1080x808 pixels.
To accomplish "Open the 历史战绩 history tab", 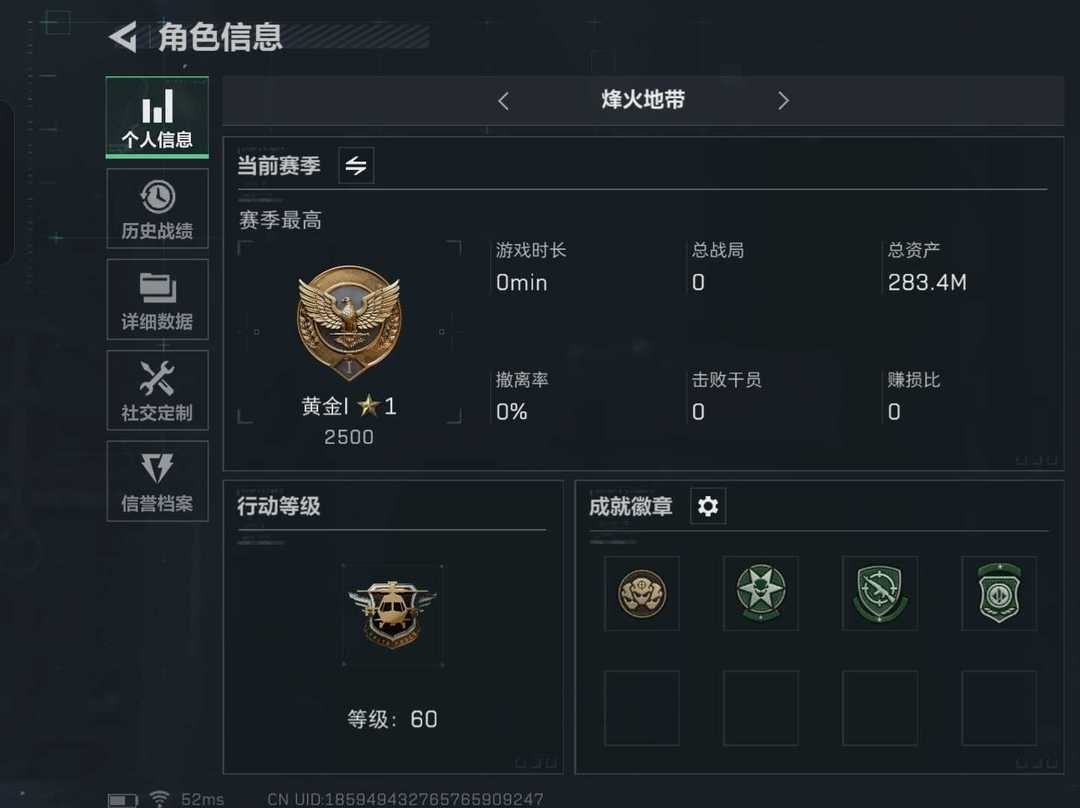I will (x=157, y=209).
